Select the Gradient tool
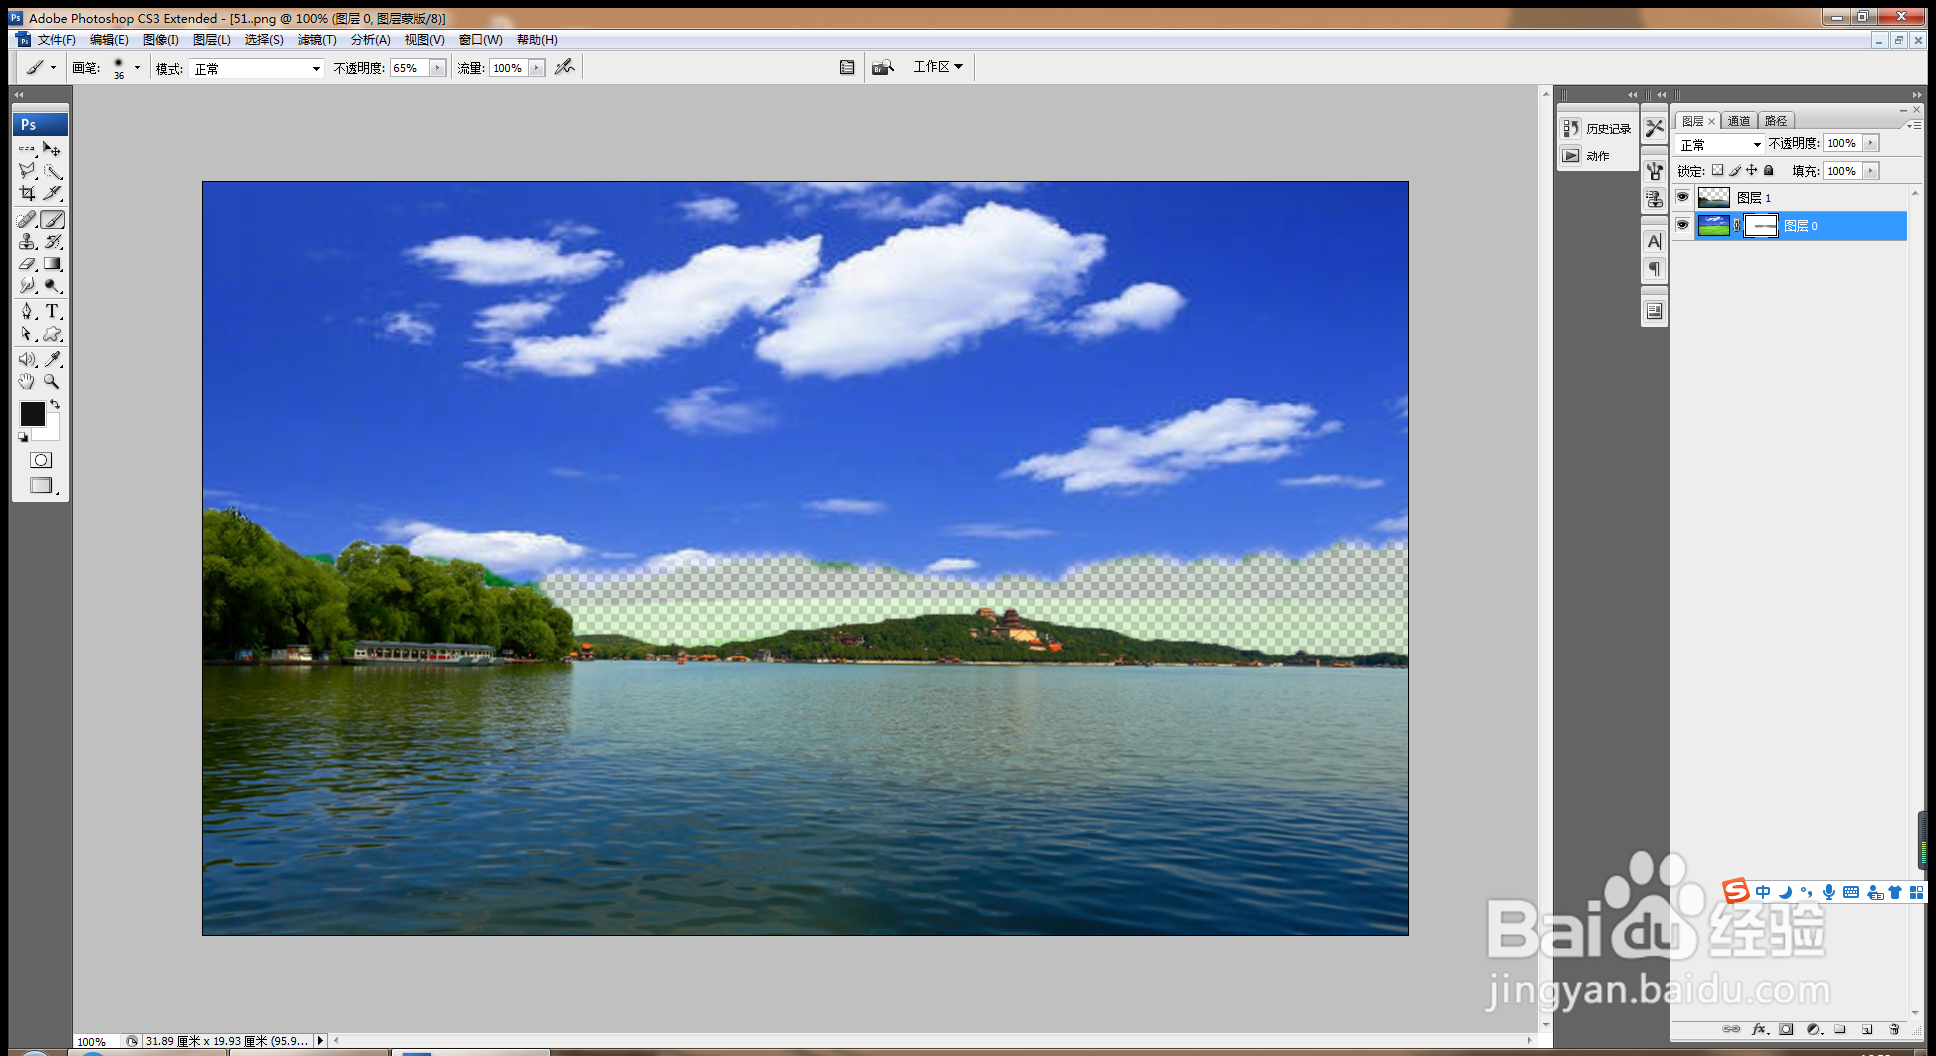The image size is (1936, 1056). pos(52,264)
